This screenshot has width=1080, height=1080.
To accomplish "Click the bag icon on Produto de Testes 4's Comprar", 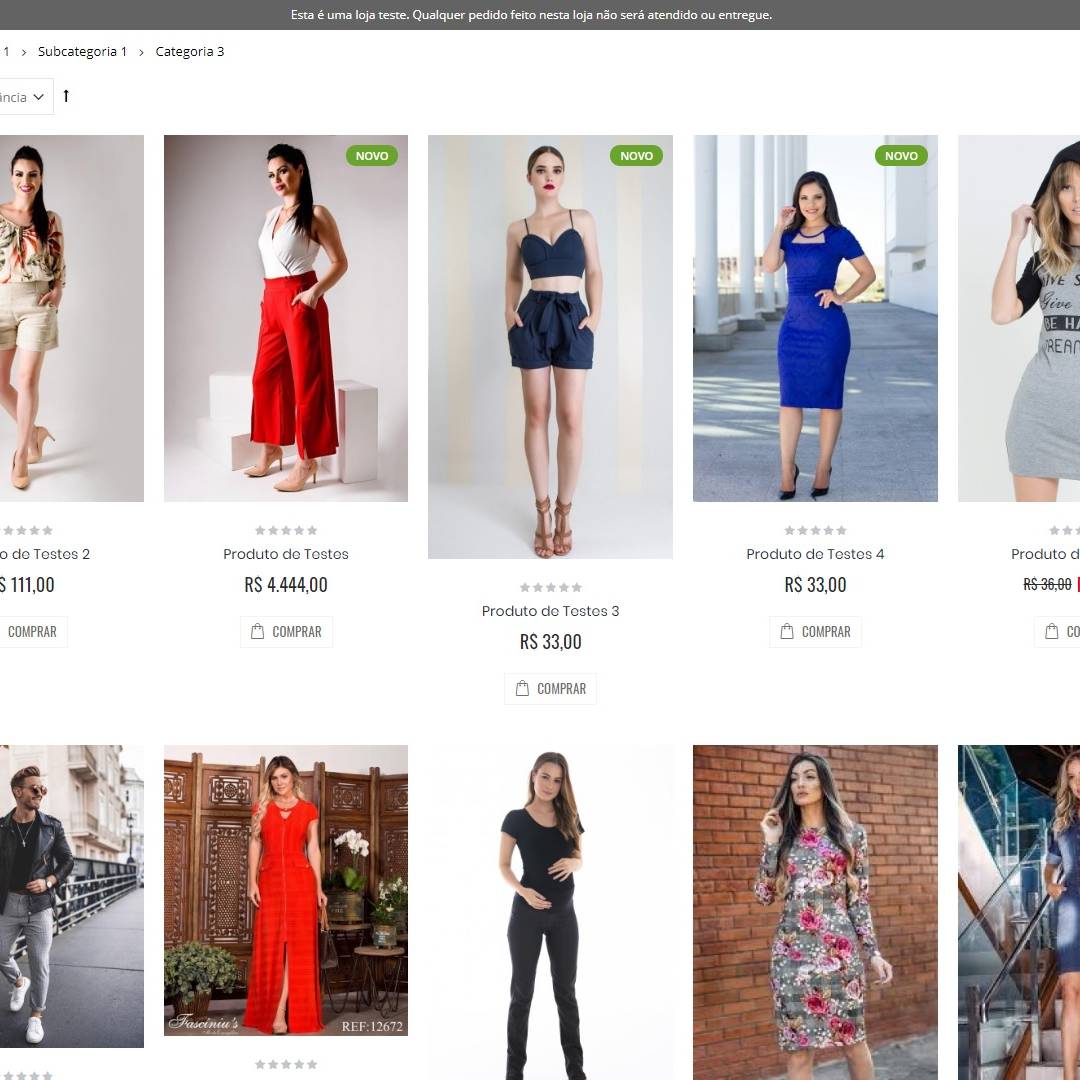I will (x=787, y=631).
